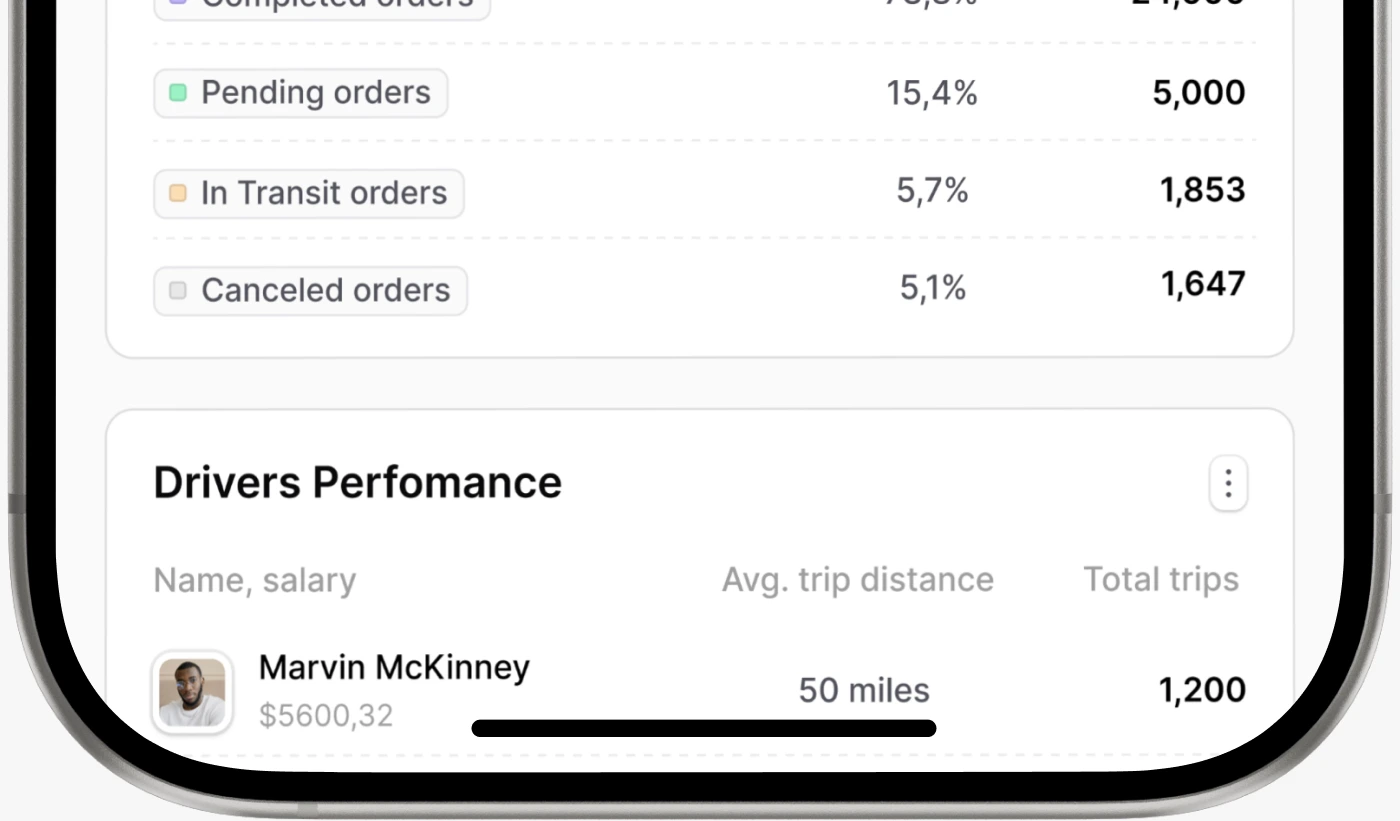The image size is (1400, 821).
Task: Sort by Total trips column header
Action: click(1162, 579)
